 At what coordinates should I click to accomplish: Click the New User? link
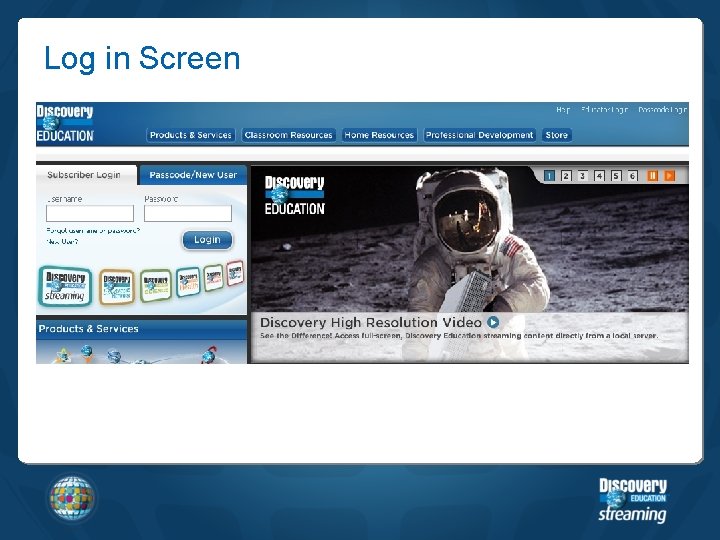coord(62,242)
